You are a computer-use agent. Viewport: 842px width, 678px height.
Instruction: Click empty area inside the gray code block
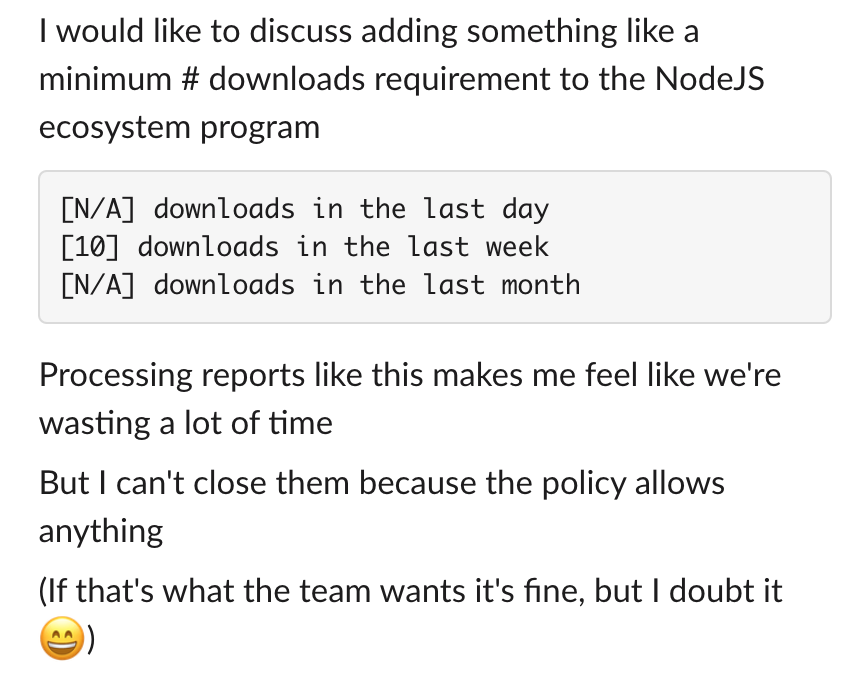pos(698,247)
